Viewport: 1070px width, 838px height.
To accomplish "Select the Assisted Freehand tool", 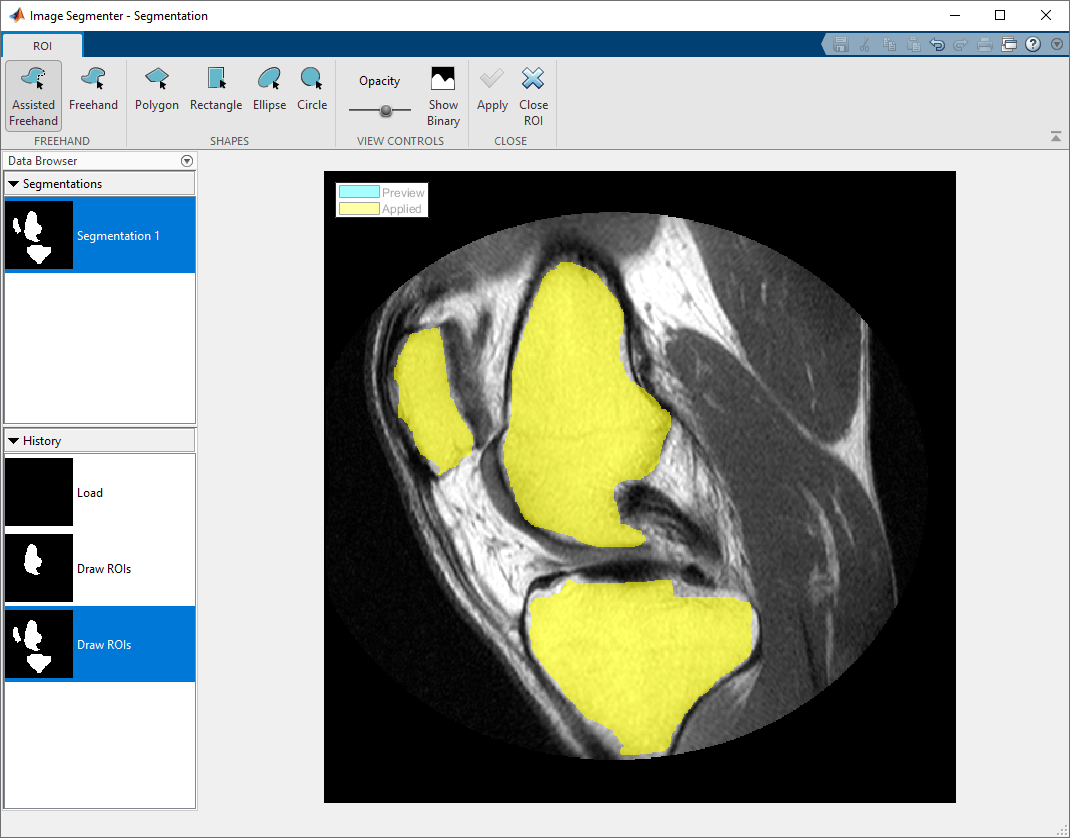I will coord(33,96).
